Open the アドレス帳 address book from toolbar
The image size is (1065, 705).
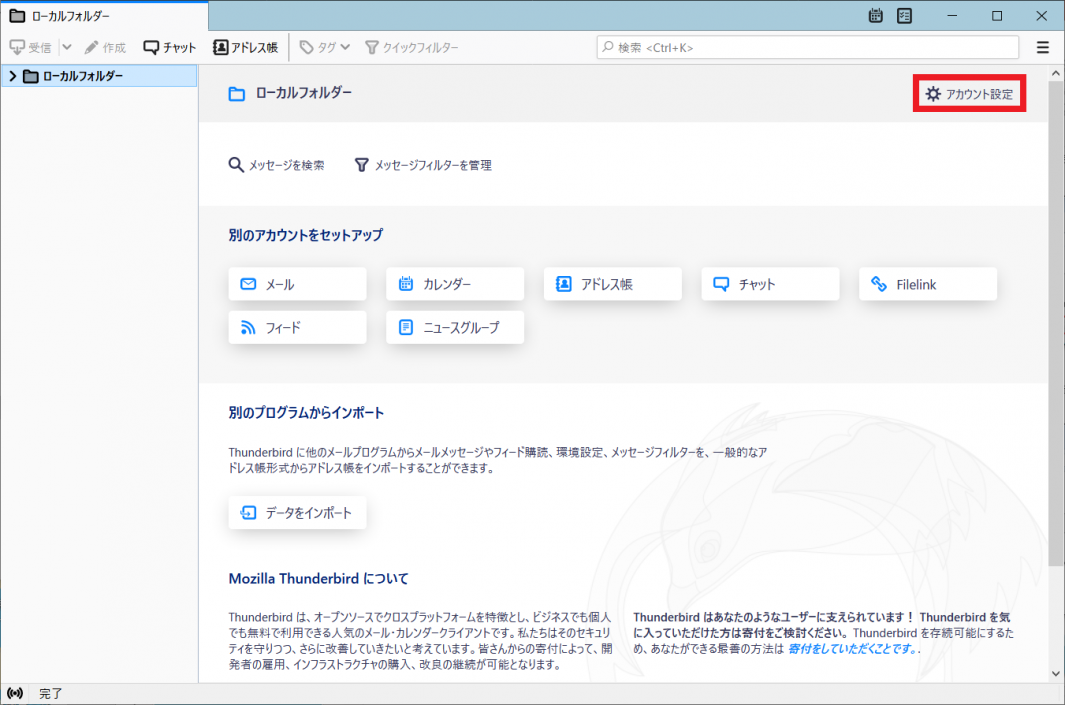coord(246,47)
